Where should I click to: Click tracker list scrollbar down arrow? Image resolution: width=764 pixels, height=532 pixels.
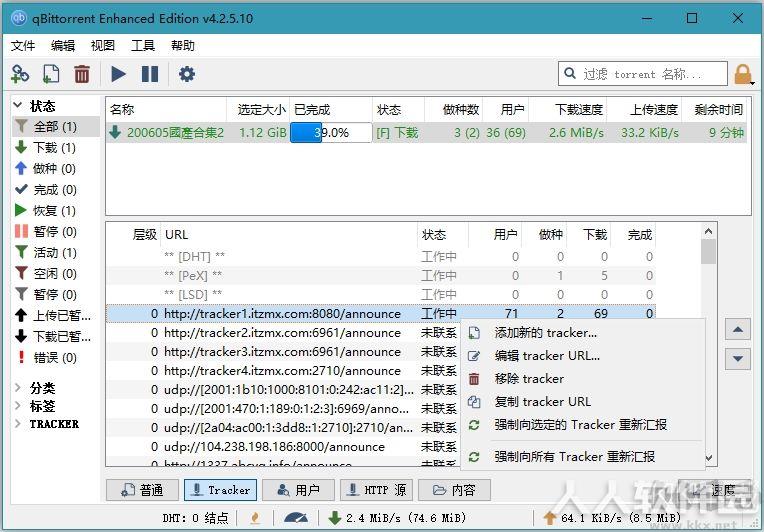pos(709,458)
